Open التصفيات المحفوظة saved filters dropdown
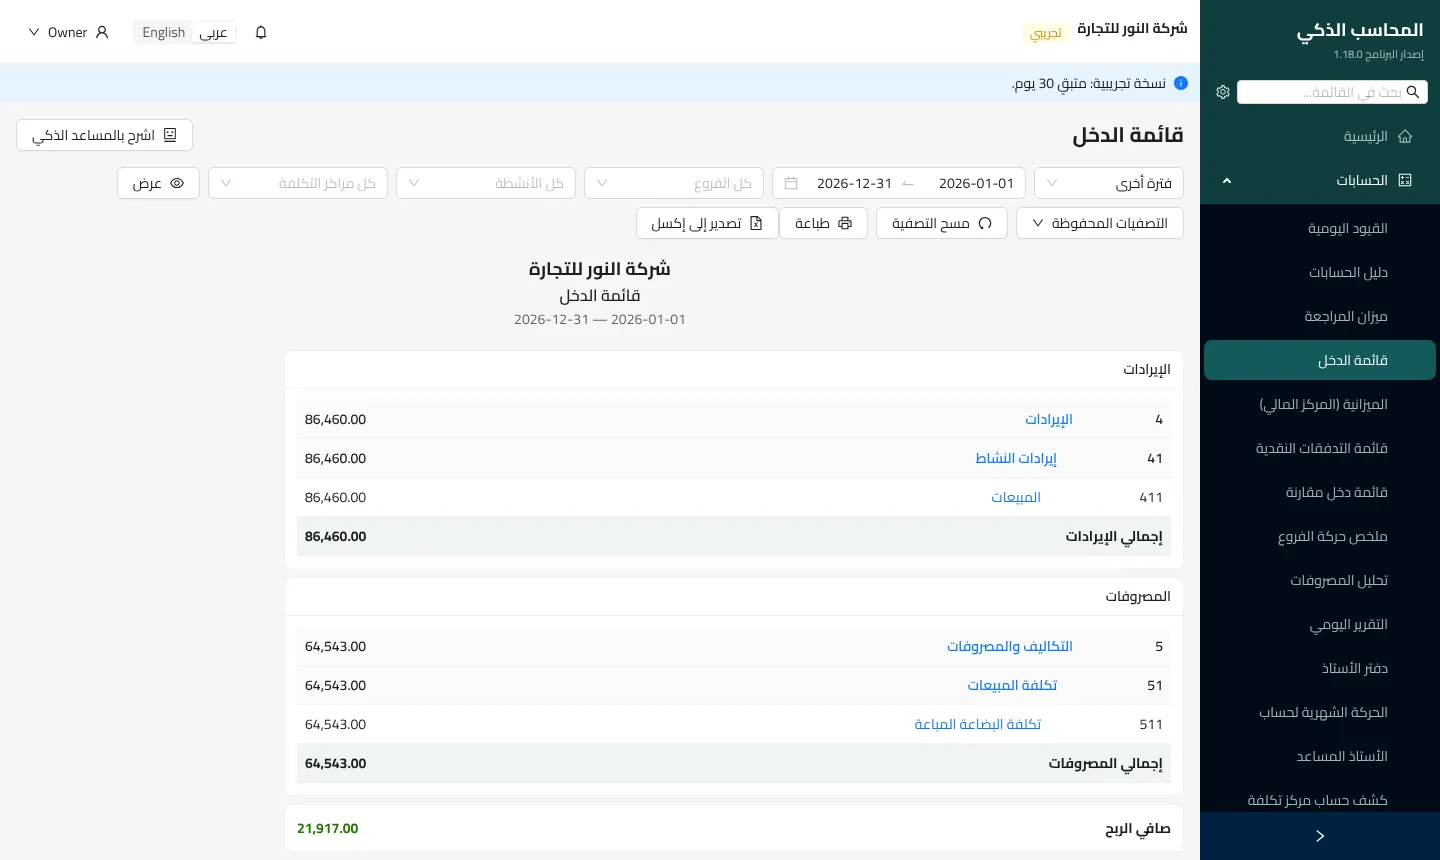Viewport: 1440px width, 860px height. [x=1100, y=223]
